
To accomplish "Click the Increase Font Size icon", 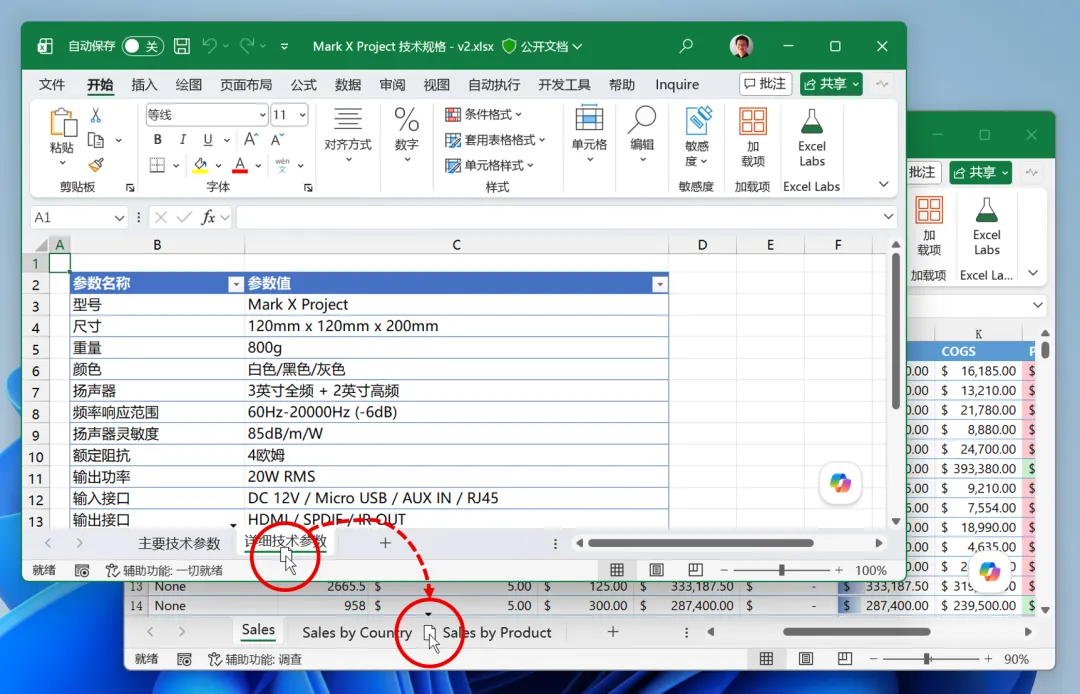I will (x=251, y=140).
